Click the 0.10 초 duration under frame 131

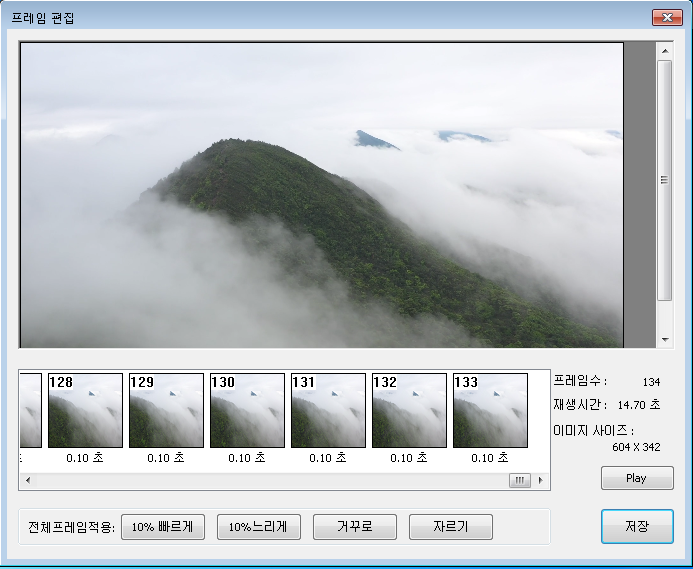coord(328,458)
